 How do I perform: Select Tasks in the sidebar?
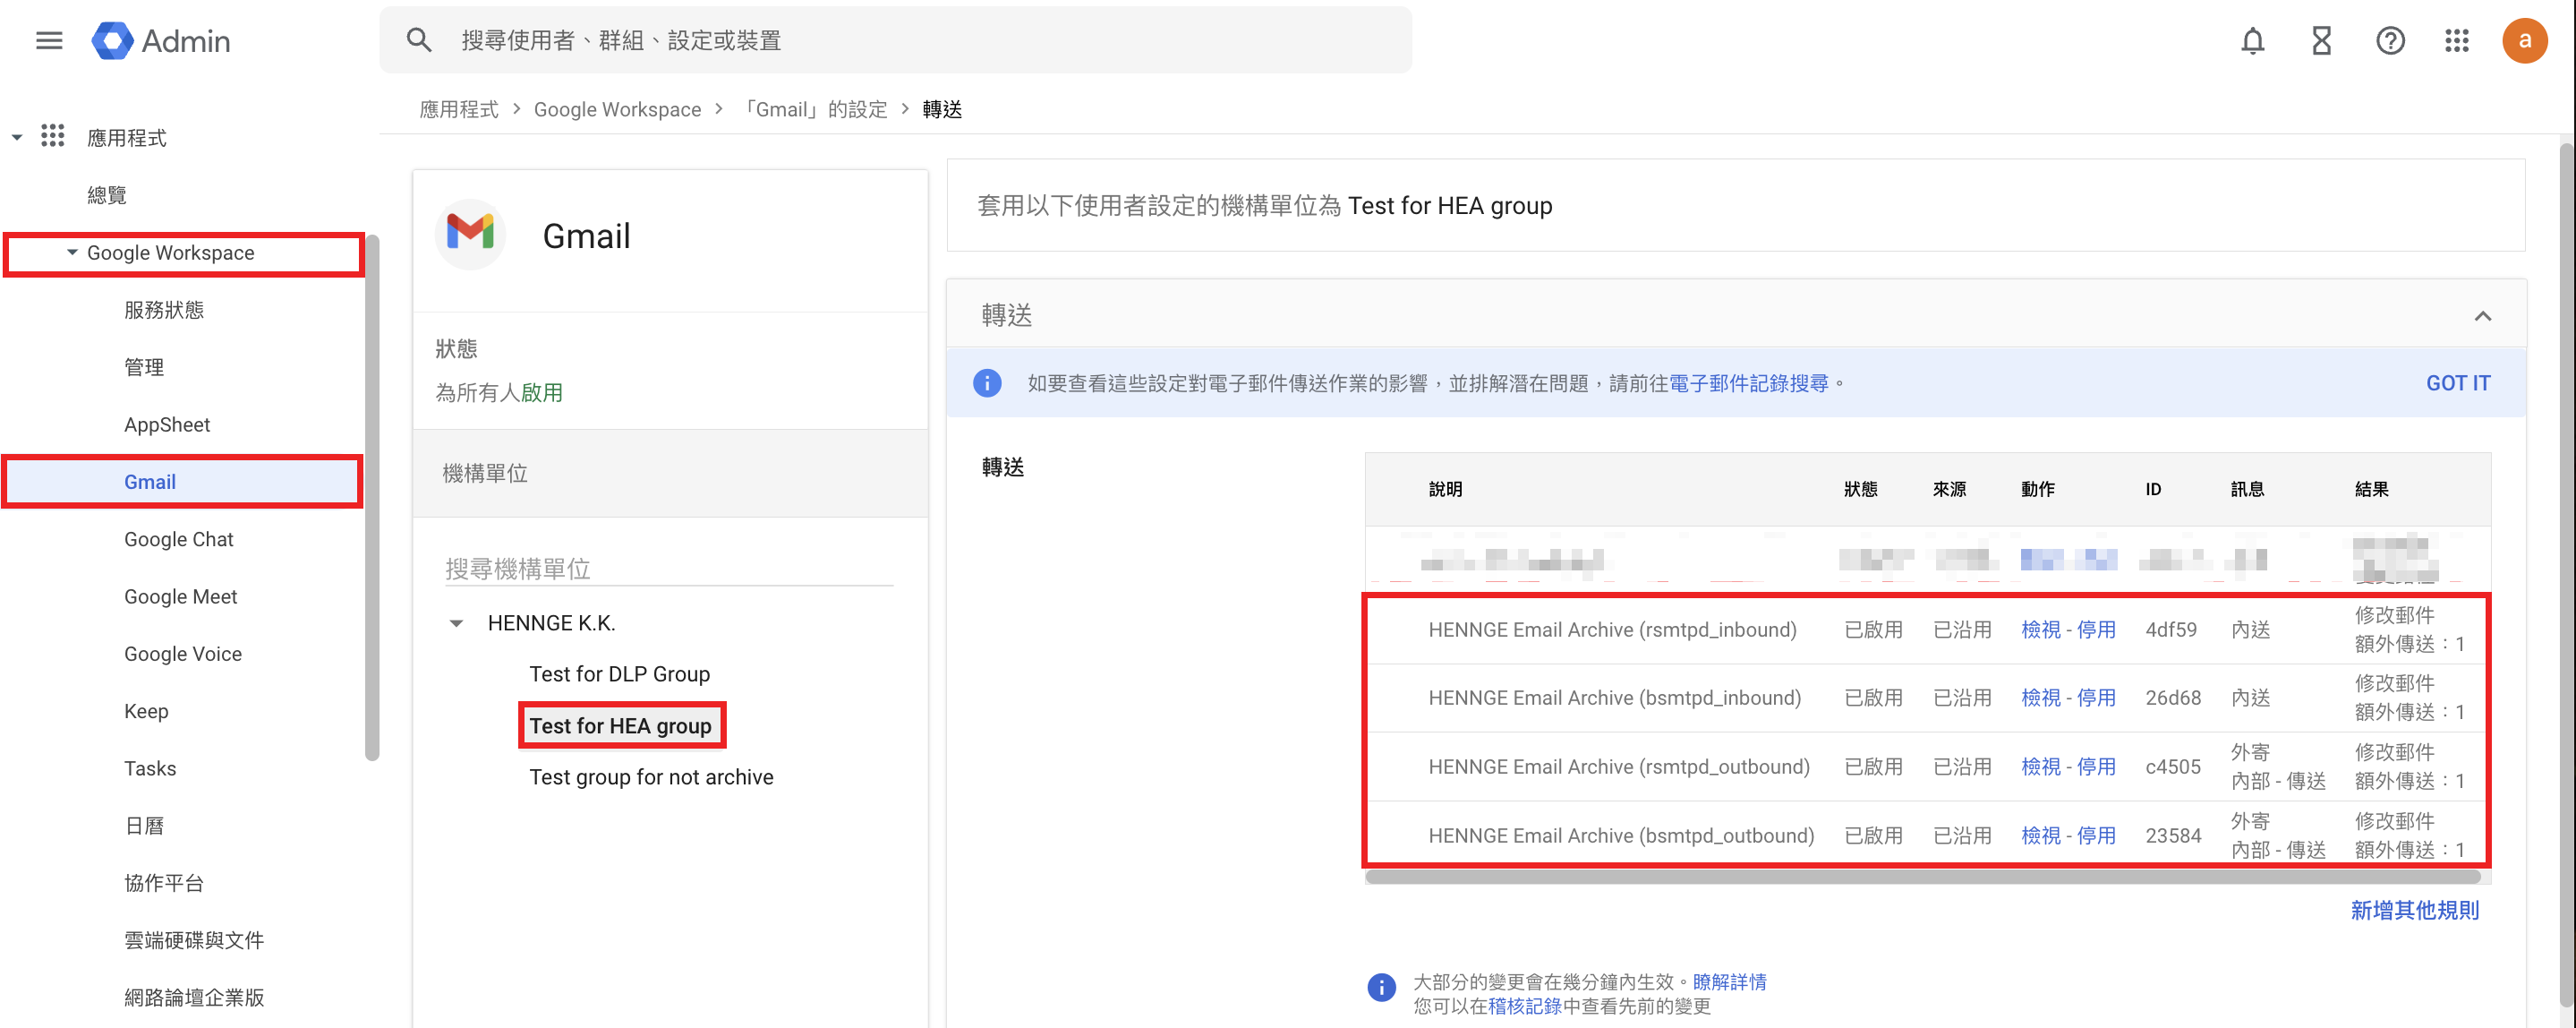(150, 769)
